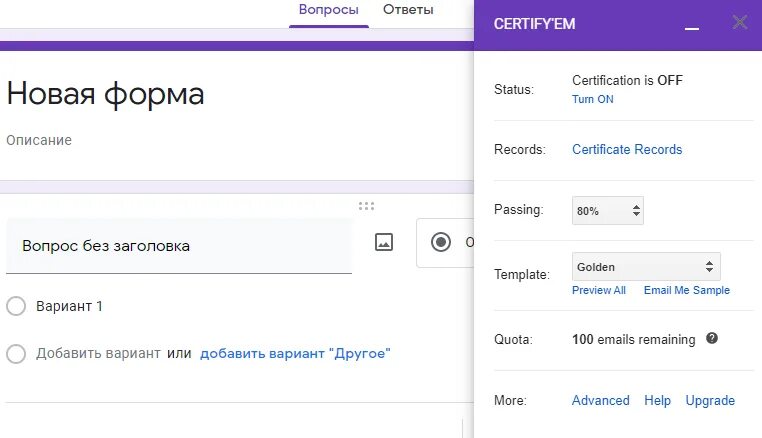The height and width of the screenshot is (438, 762).
Task: Click the Добавить вариант radio circle
Action: (x=16, y=353)
